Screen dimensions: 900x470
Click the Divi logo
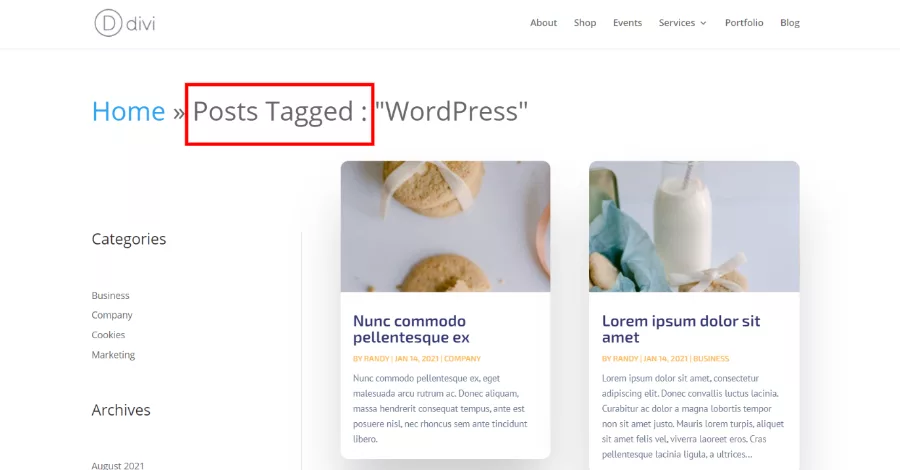125,23
